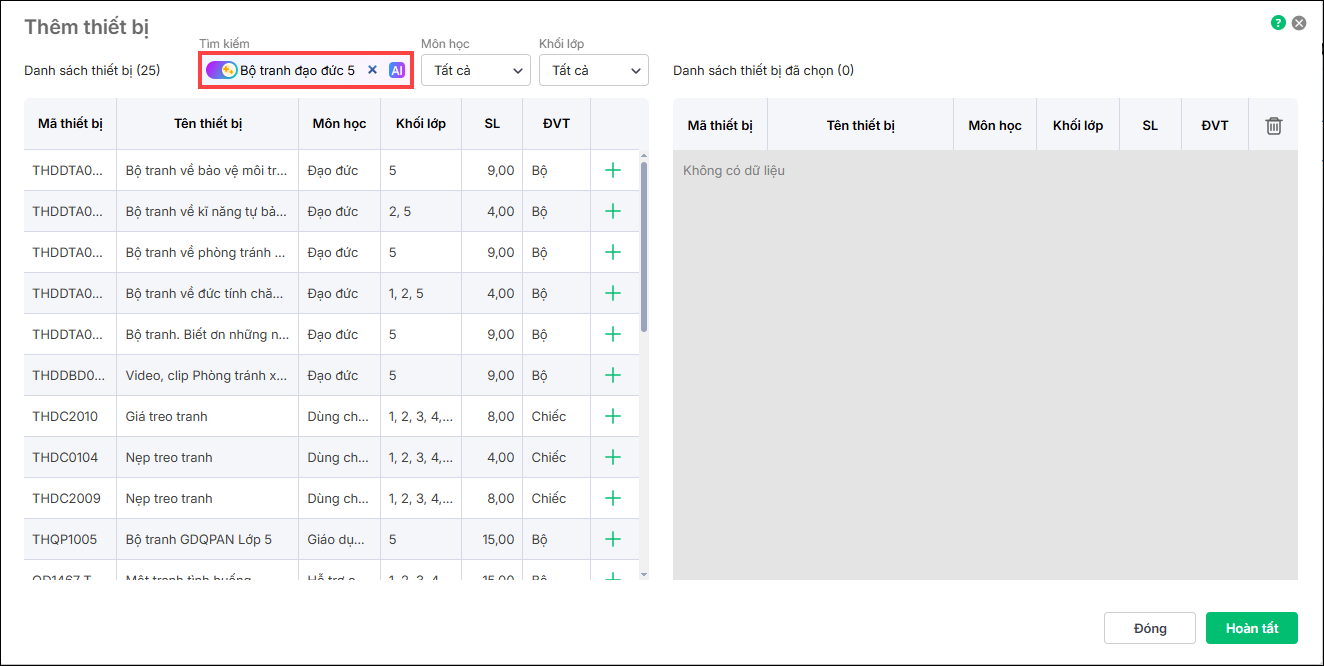Screen dimensions: 1324x666
Task: Add Bộ tranh về kĩ năng tự bảo vệ via plus
Action: (613, 212)
